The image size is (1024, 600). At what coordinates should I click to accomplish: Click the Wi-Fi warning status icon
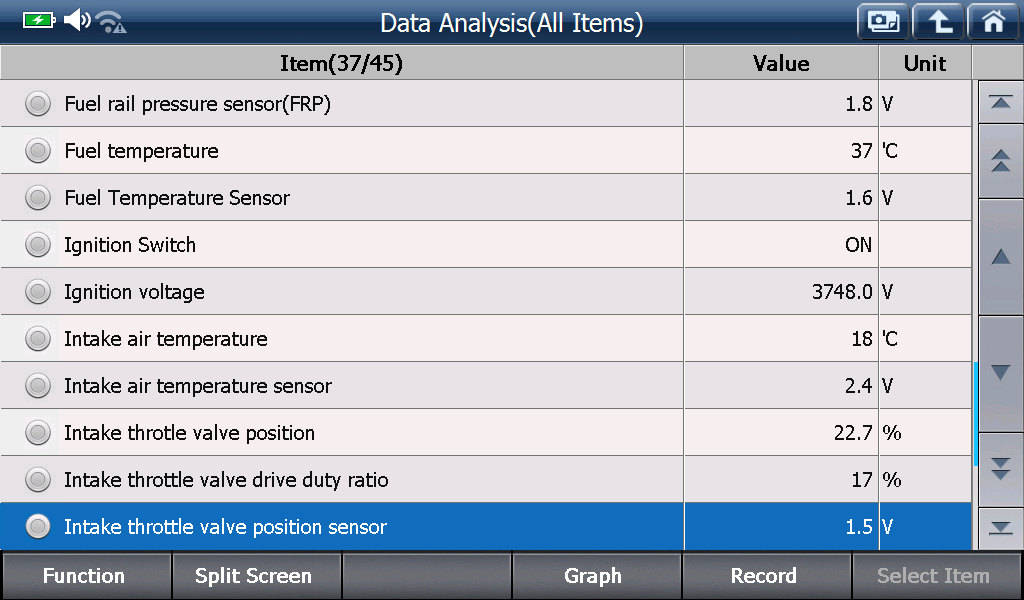pyautogui.click(x=111, y=22)
